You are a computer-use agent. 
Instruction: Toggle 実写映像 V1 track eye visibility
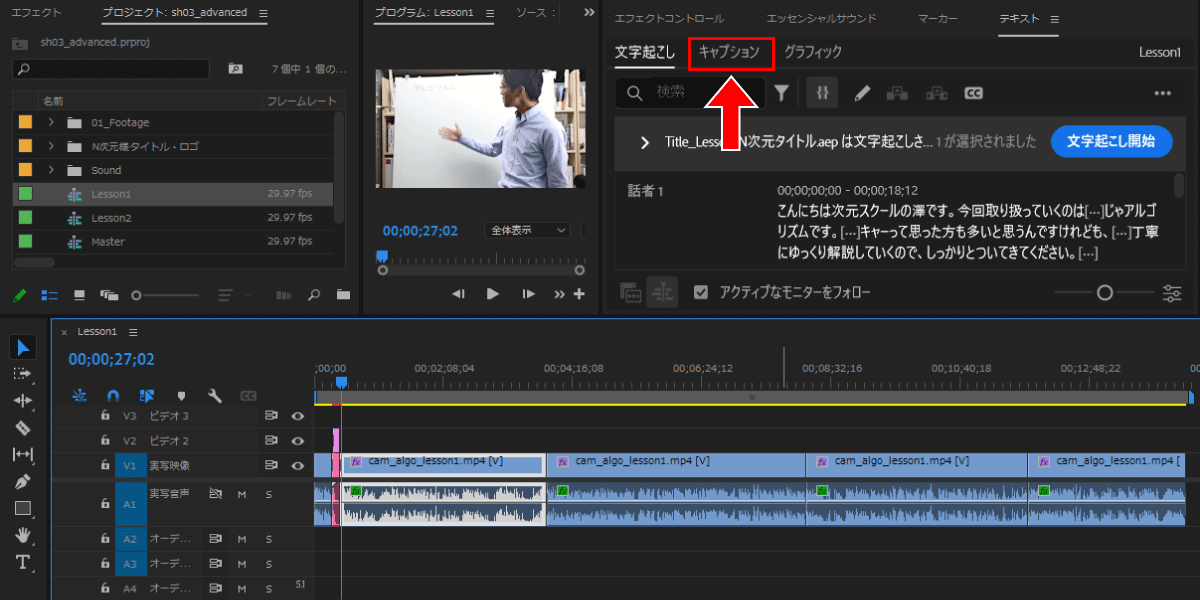coord(297,465)
